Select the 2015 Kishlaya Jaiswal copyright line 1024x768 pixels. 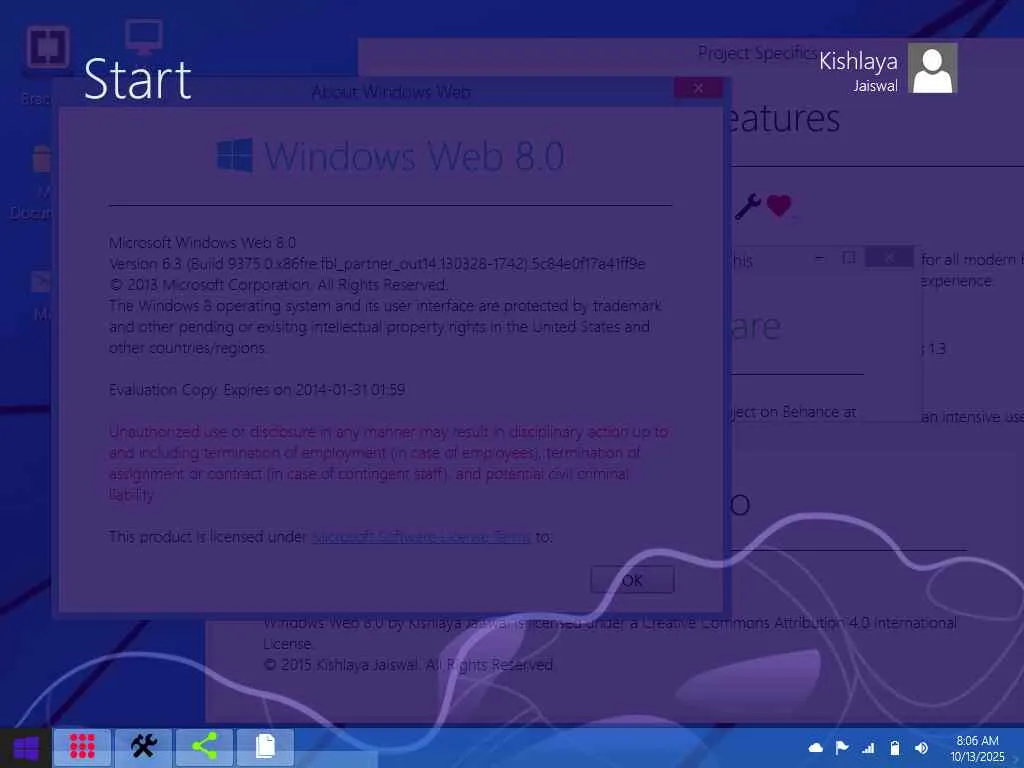408,665
